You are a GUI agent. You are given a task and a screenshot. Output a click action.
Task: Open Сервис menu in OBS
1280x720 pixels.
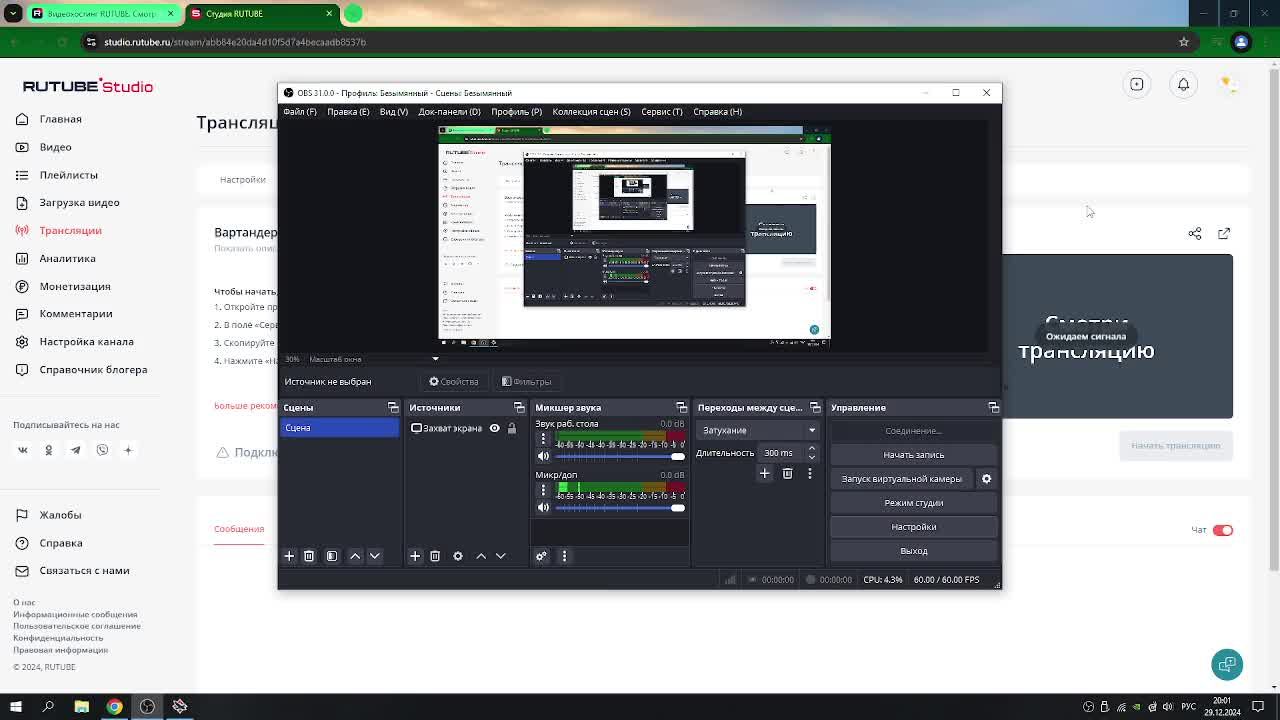click(662, 112)
